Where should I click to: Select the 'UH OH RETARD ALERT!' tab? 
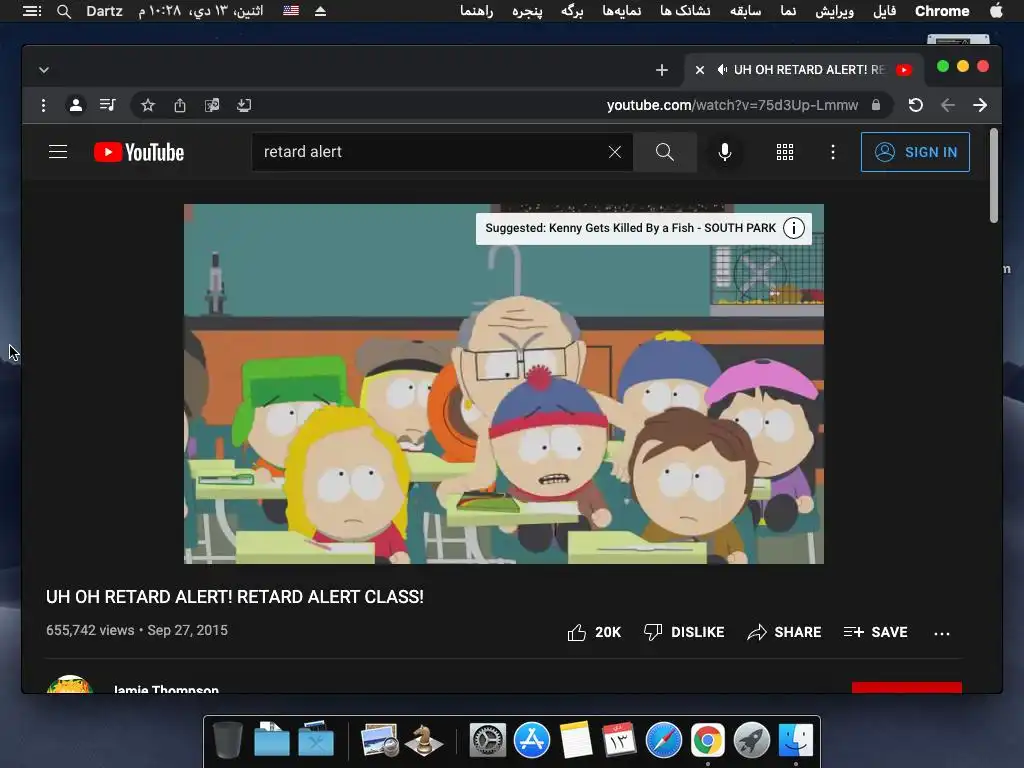pos(805,70)
